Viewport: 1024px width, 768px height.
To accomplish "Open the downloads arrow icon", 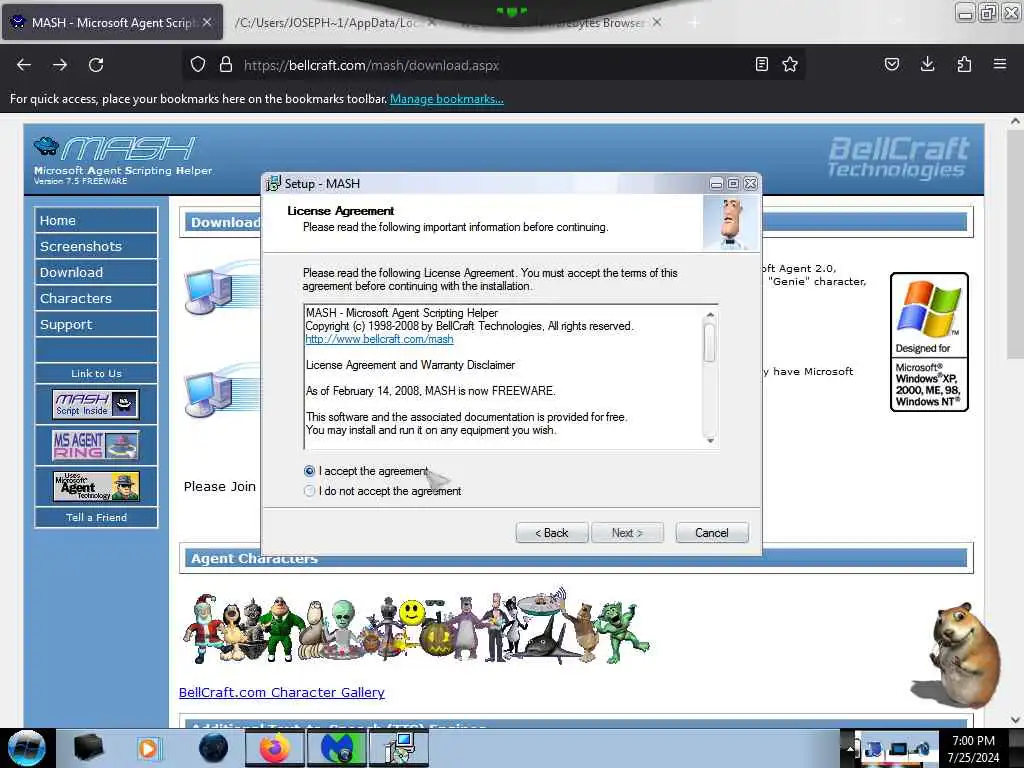I will (927, 64).
